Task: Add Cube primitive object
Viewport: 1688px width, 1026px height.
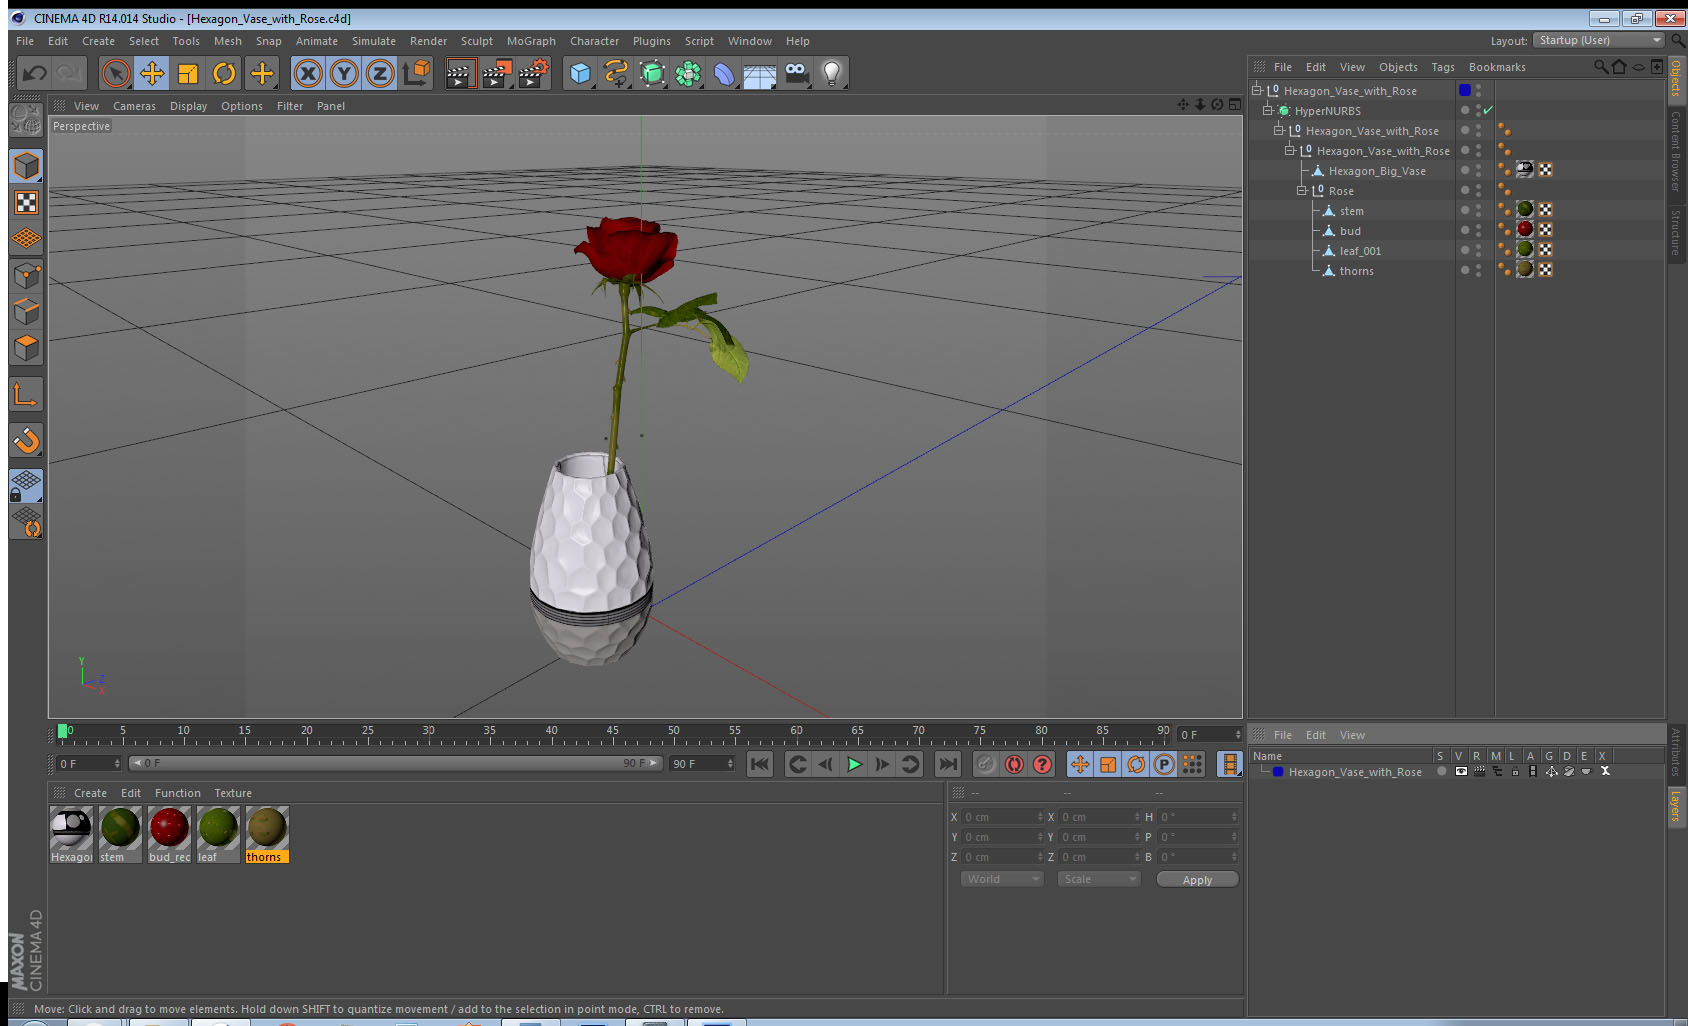Action: pyautogui.click(x=580, y=73)
